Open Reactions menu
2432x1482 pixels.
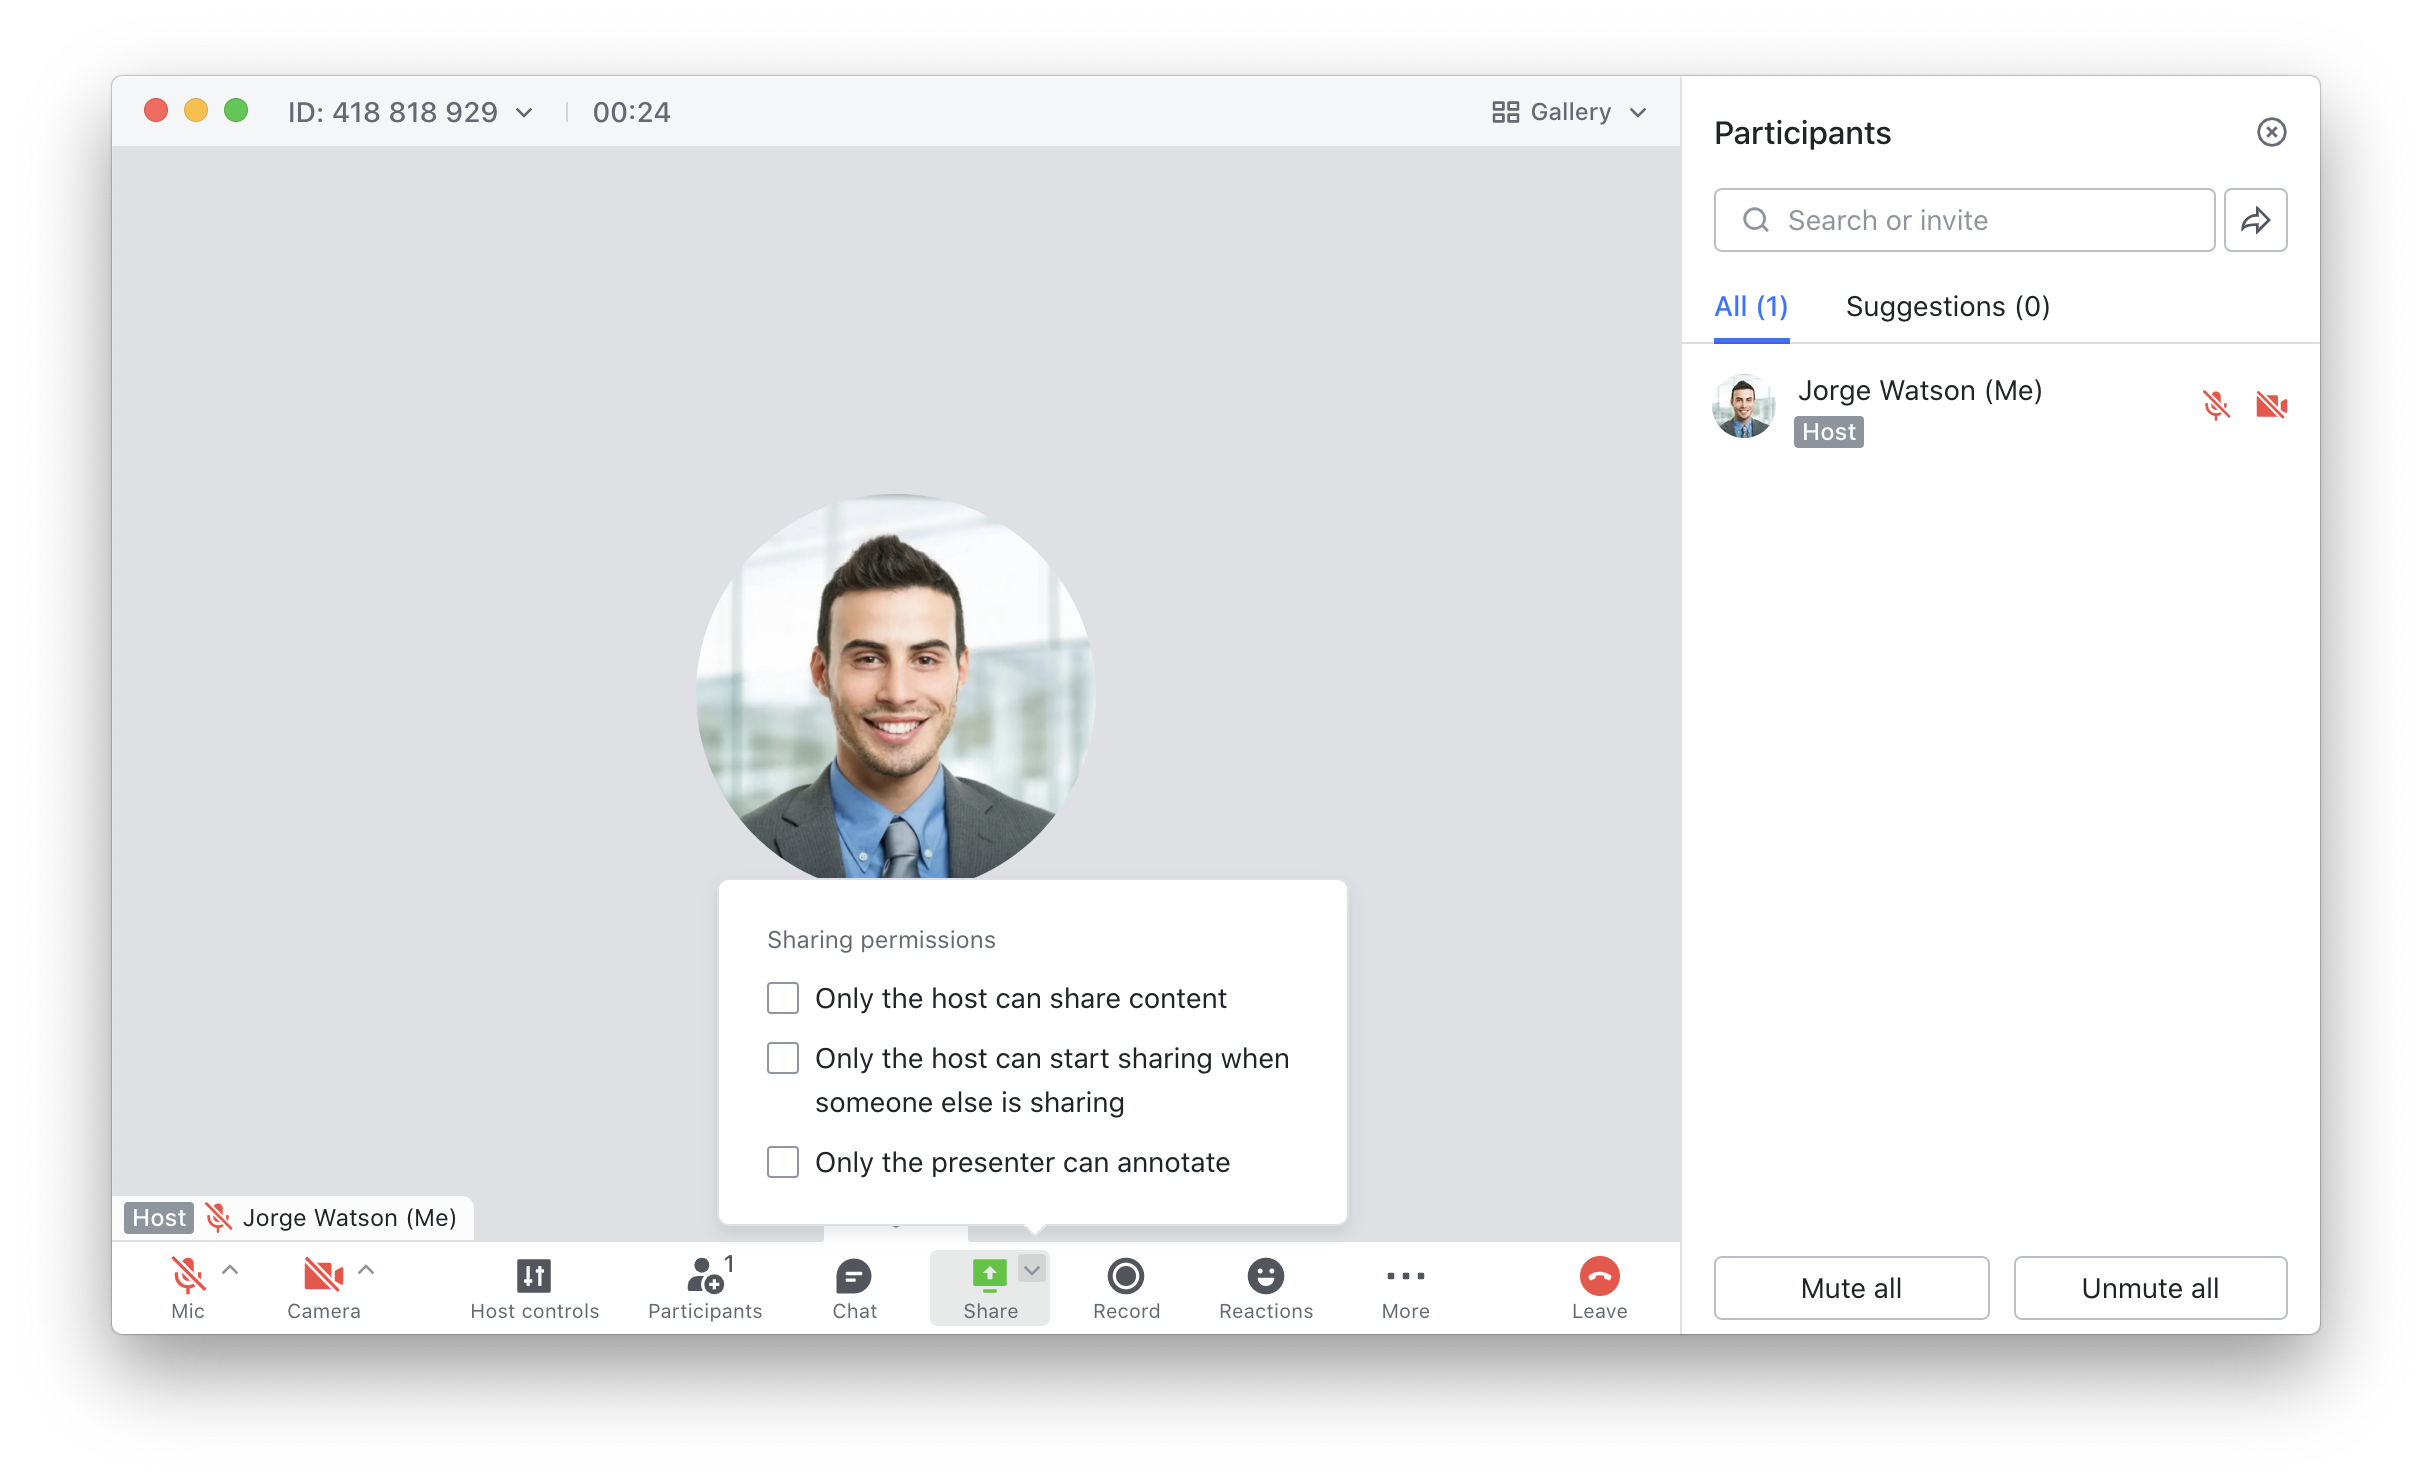1265,1286
